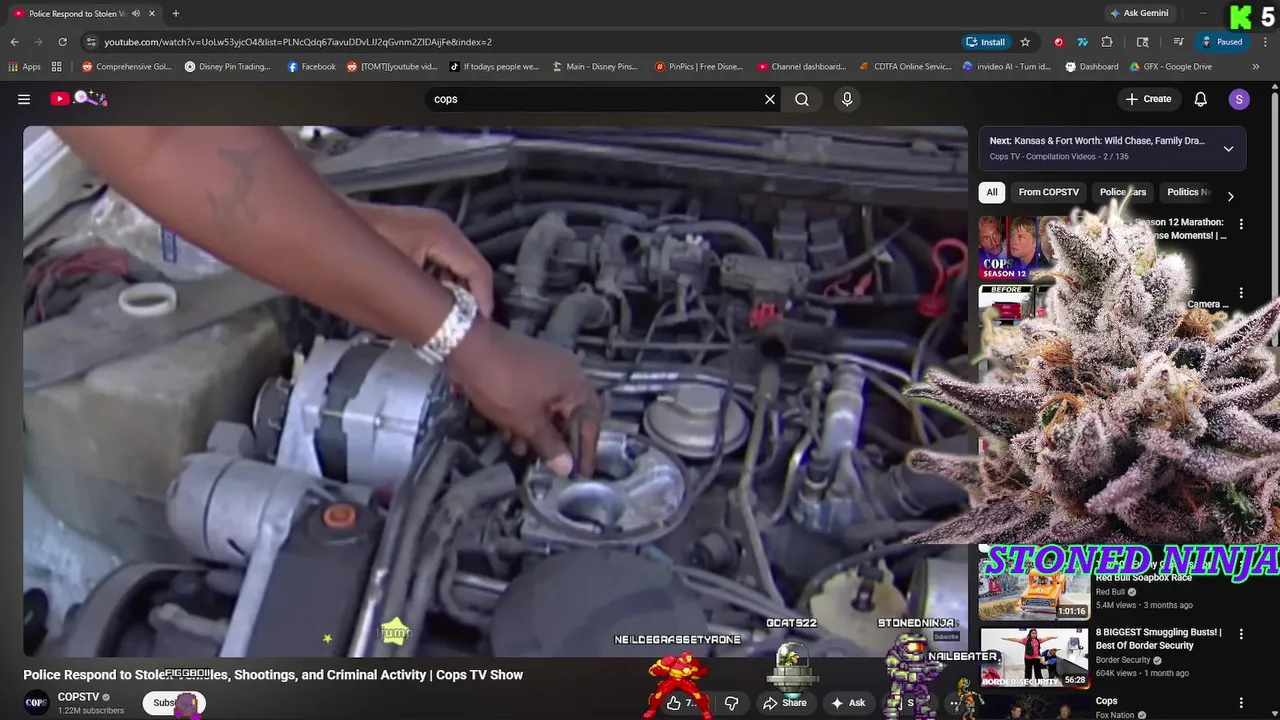Viewport: 1280px width, 720px height.
Task: Open the invideo AI bookmark
Action: [x=1007, y=67]
